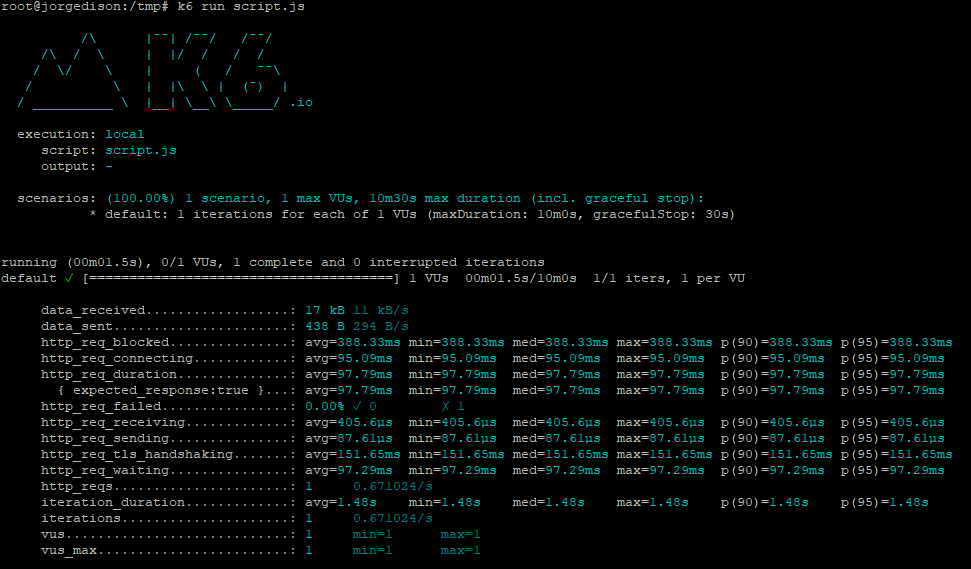Click the 'local' execution value

[124, 134]
